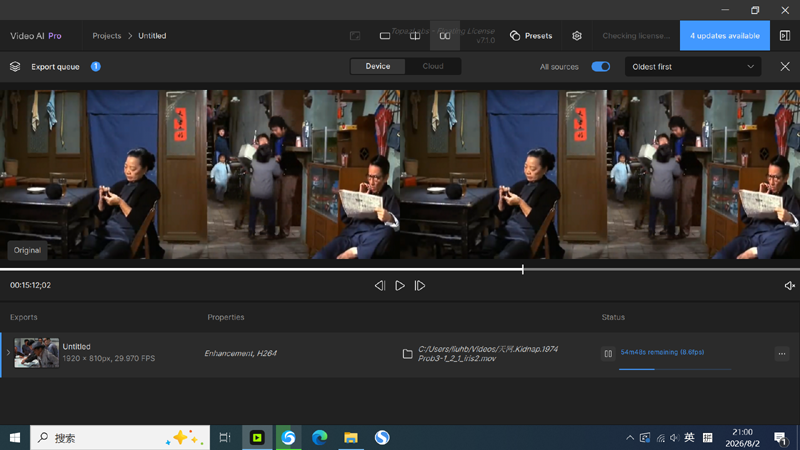Select side-by-side view layout icon
Screen dimensions: 800x450
tap(445, 36)
